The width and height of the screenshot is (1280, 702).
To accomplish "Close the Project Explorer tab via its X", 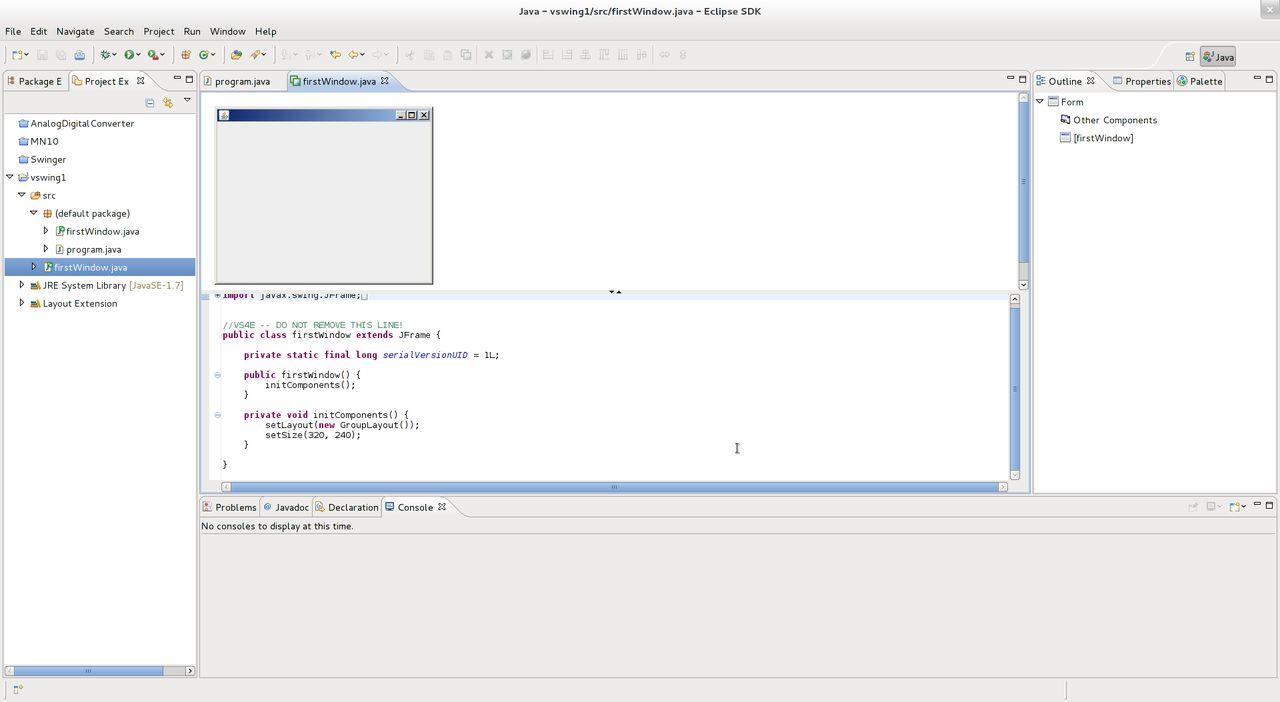I will pos(141,81).
